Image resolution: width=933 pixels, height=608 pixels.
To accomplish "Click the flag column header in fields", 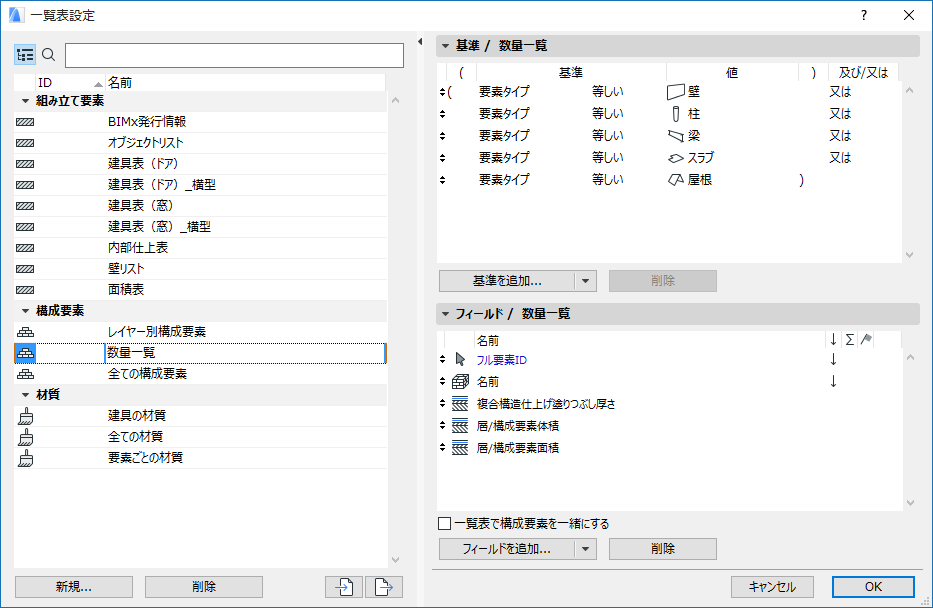I will (x=866, y=340).
